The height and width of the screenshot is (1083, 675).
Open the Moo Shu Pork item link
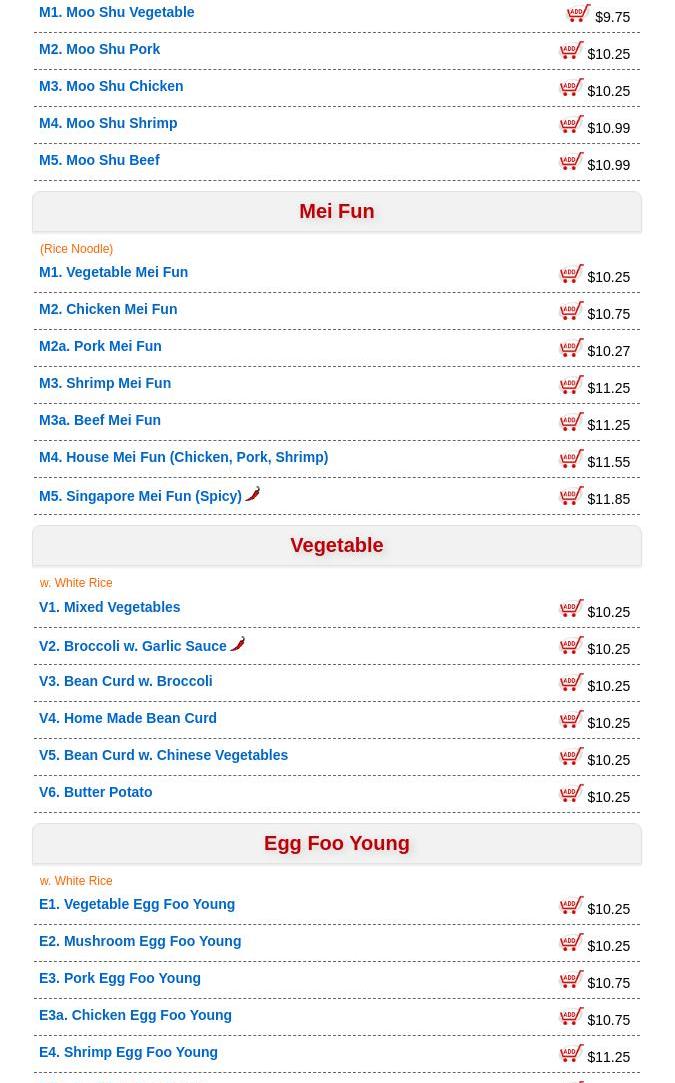coord(99,49)
